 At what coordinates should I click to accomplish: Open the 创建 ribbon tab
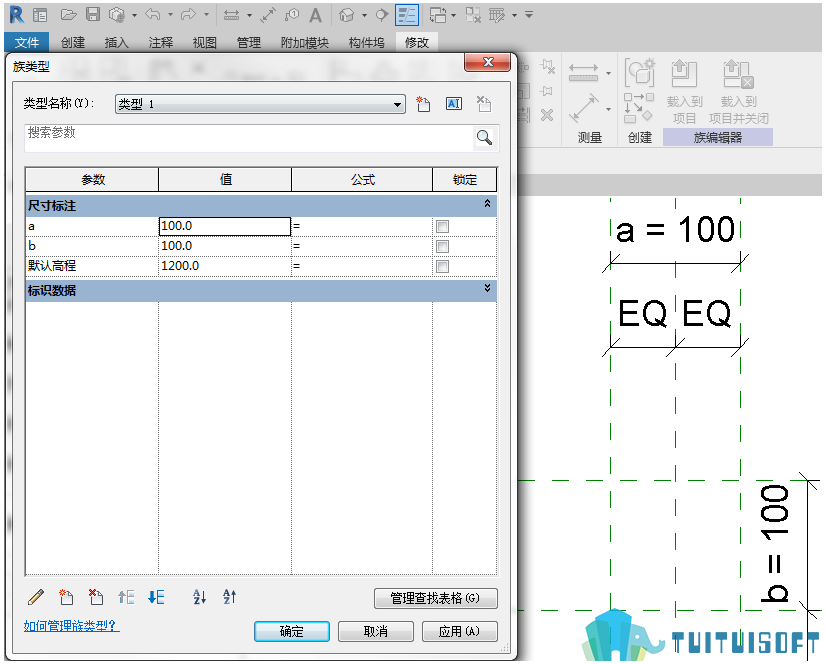tap(73, 43)
